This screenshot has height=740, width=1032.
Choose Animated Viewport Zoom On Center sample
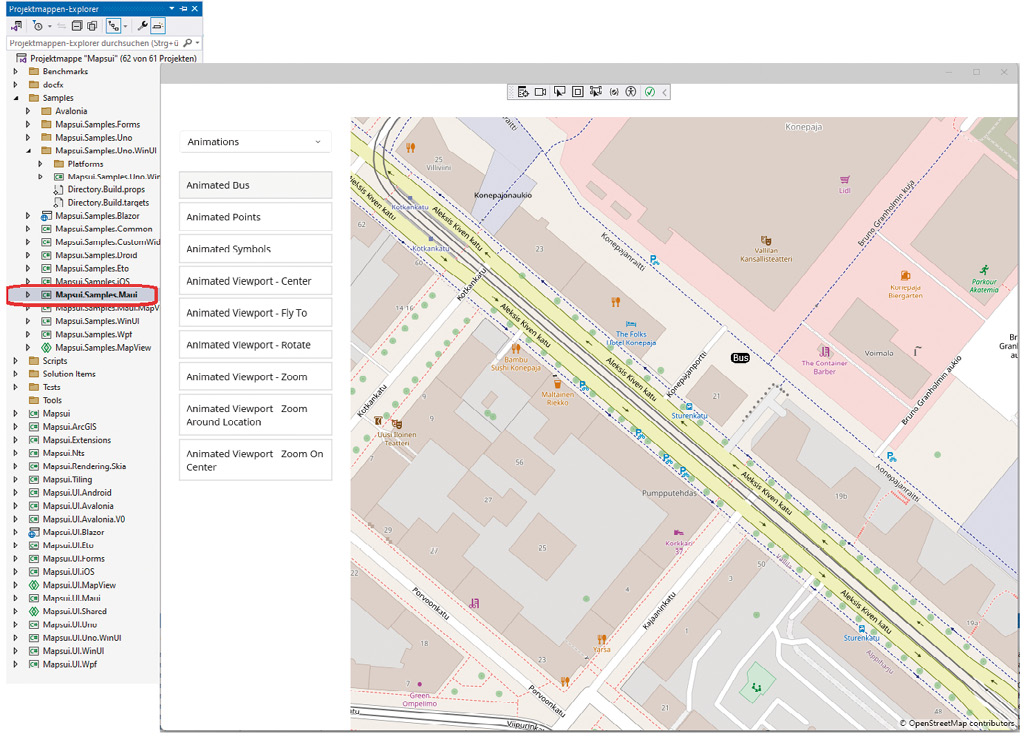coord(255,460)
